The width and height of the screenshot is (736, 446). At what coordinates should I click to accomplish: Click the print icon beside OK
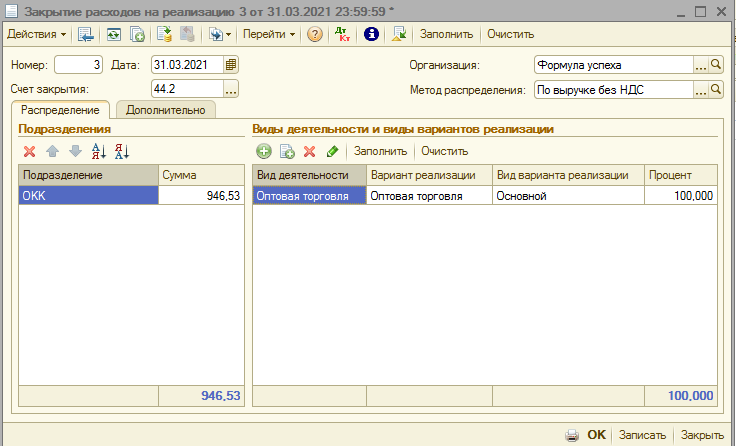[x=572, y=435]
